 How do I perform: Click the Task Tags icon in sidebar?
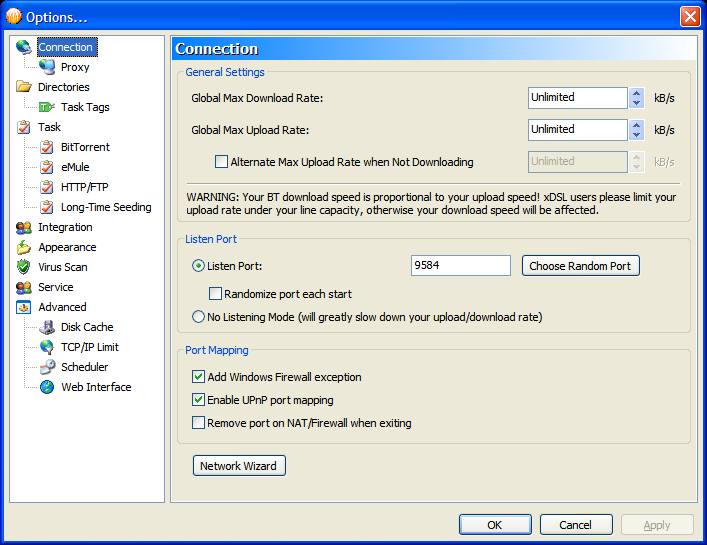pos(47,107)
